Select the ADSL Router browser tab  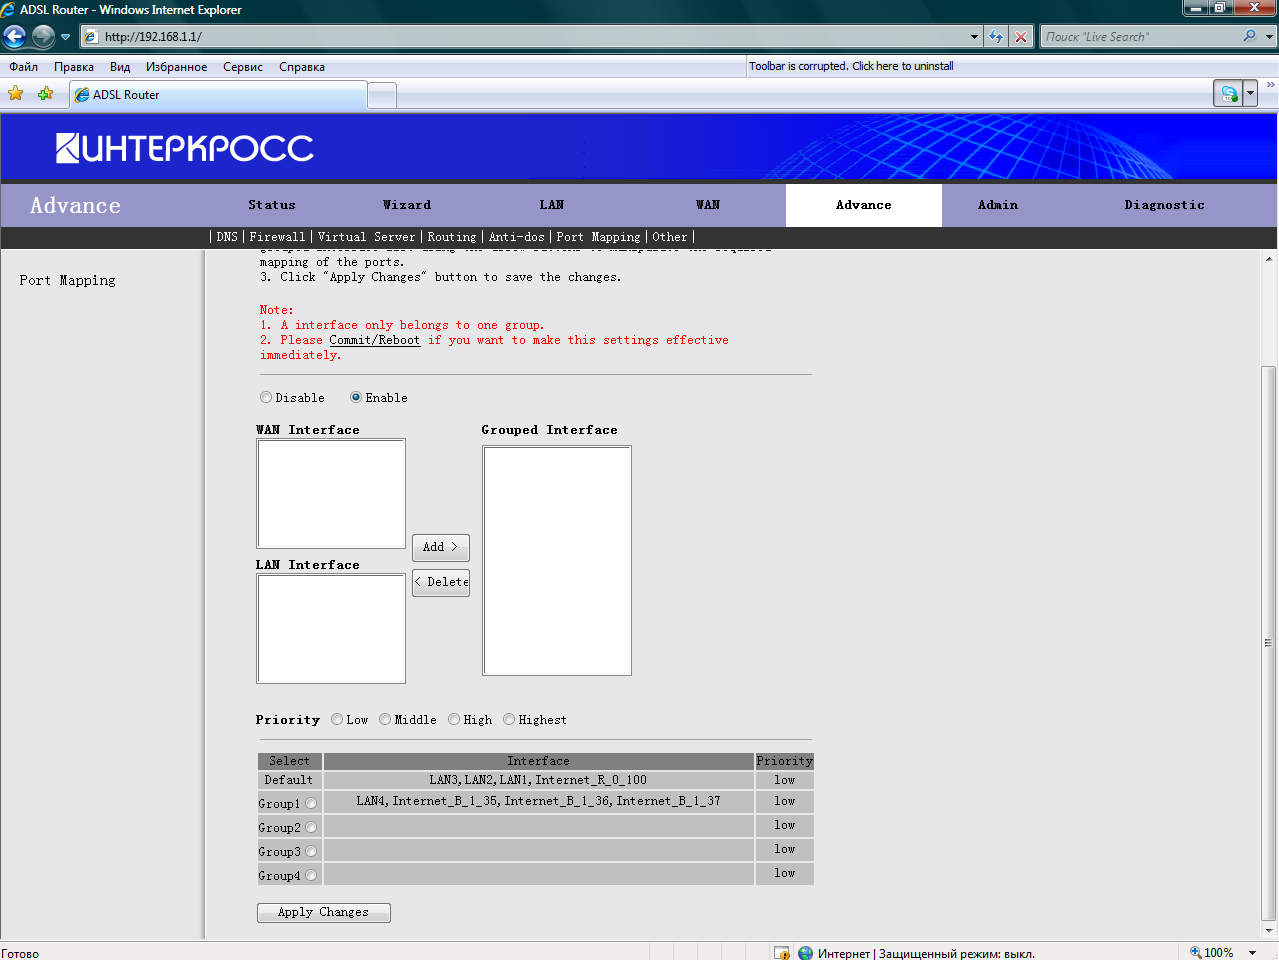pyautogui.click(x=217, y=95)
